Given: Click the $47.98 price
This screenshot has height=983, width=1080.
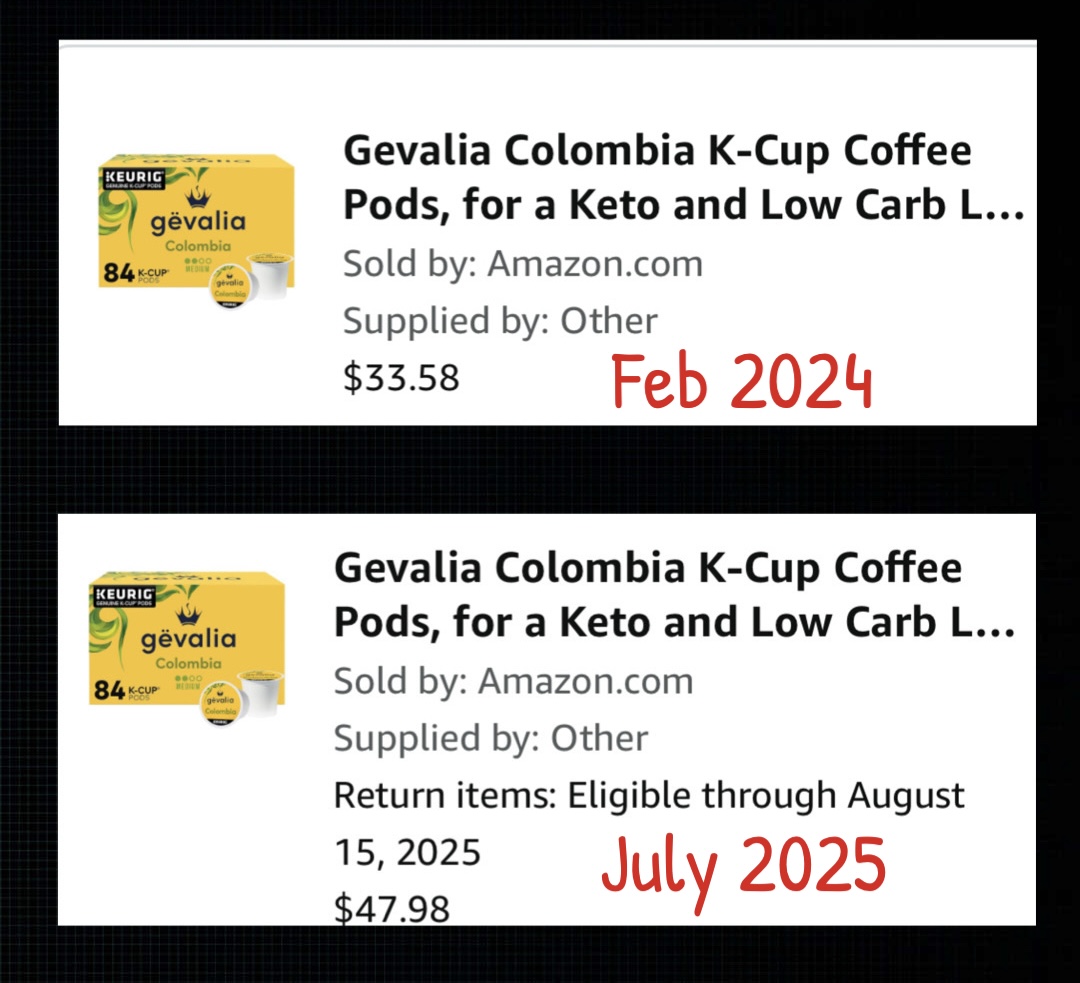Looking at the screenshot, I should [391, 908].
